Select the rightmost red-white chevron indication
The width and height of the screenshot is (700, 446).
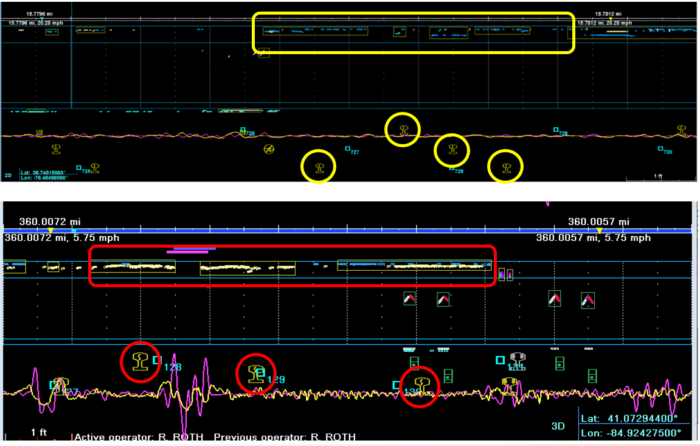[588, 300]
